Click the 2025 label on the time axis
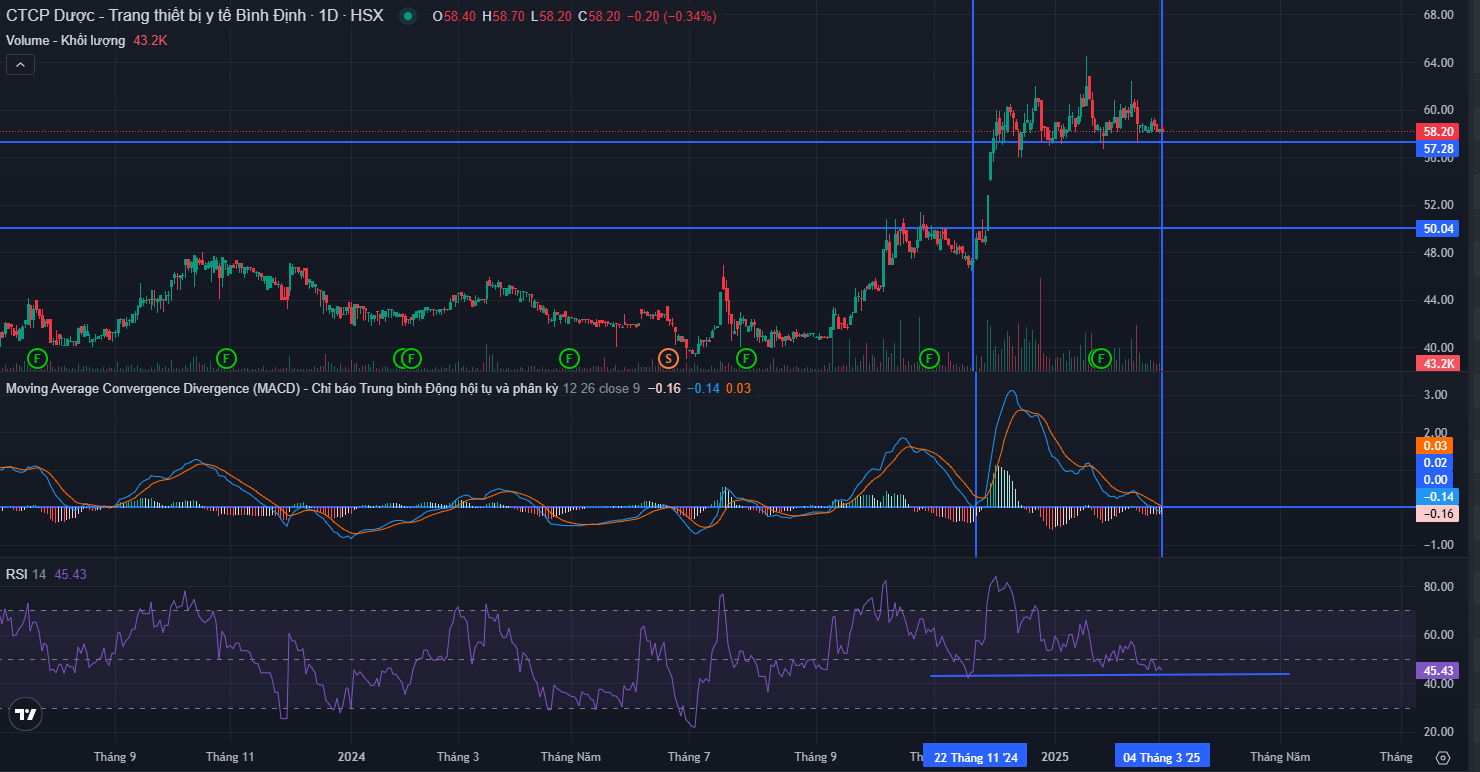The height and width of the screenshot is (772, 1480). coord(1055,757)
